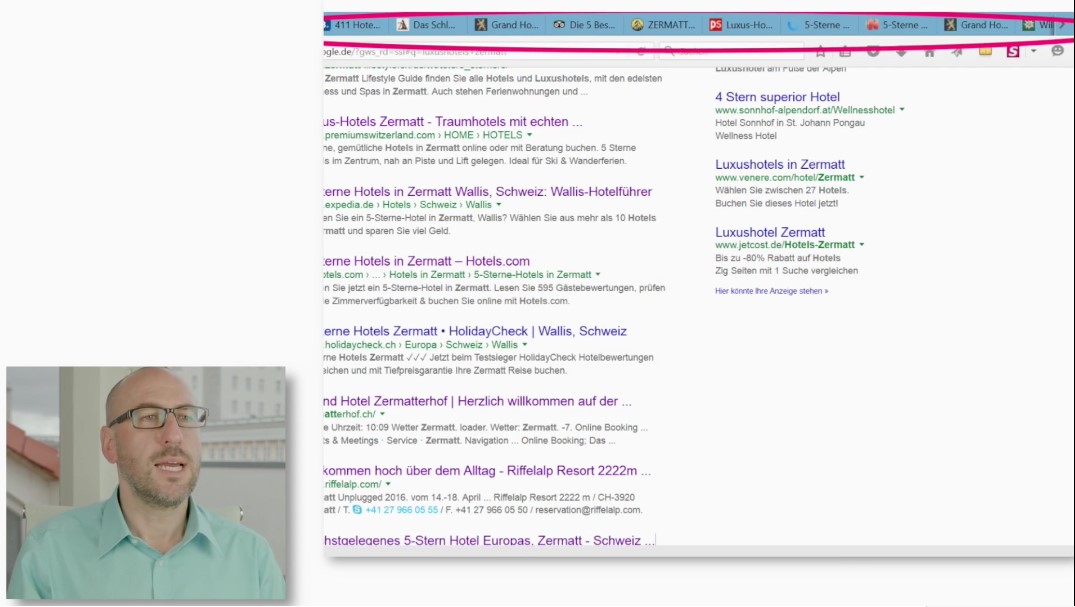Viewport: 1075px width, 607px height.
Task: Click the bookmark star icon in toolbar
Action: [820, 51]
